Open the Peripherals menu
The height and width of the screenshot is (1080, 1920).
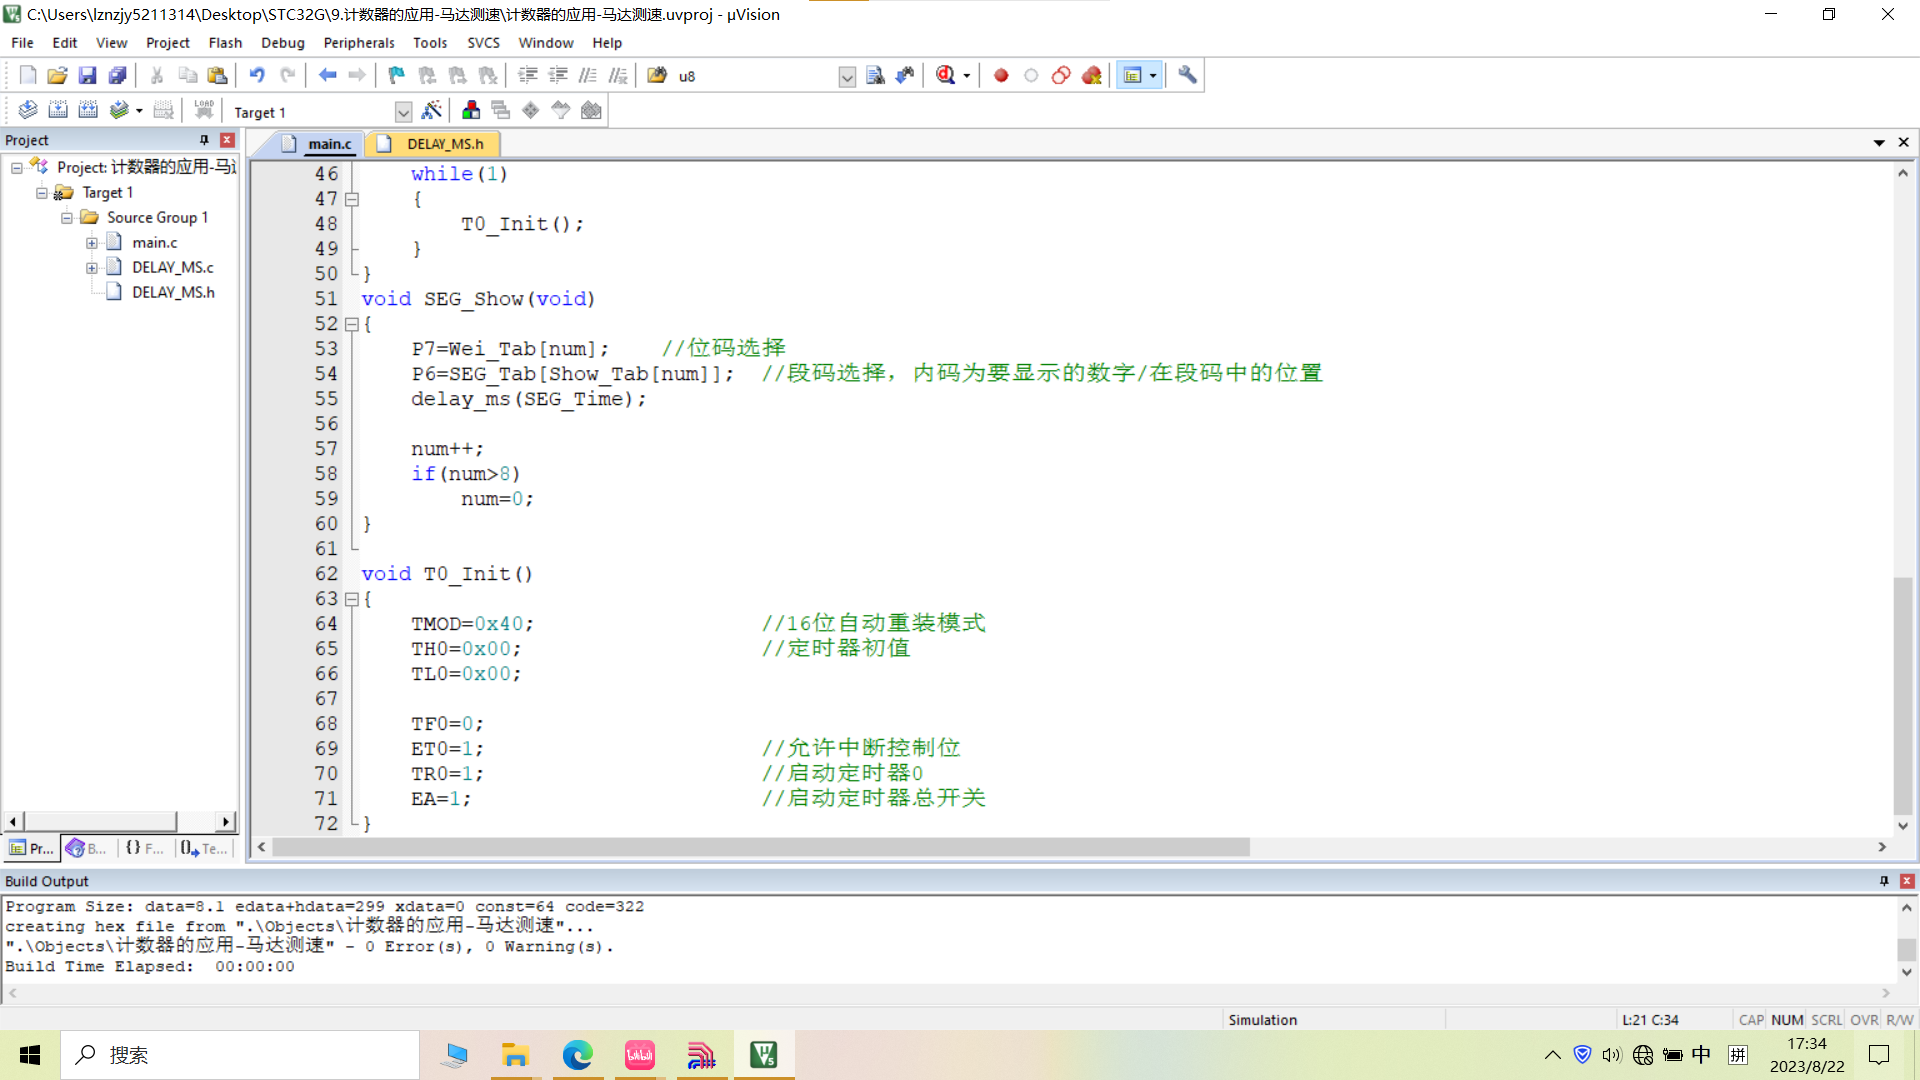click(x=359, y=43)
